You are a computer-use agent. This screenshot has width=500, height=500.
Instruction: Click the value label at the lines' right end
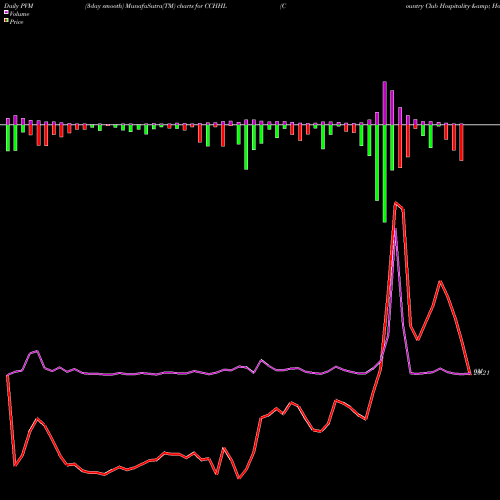click(x=481, y=373)
